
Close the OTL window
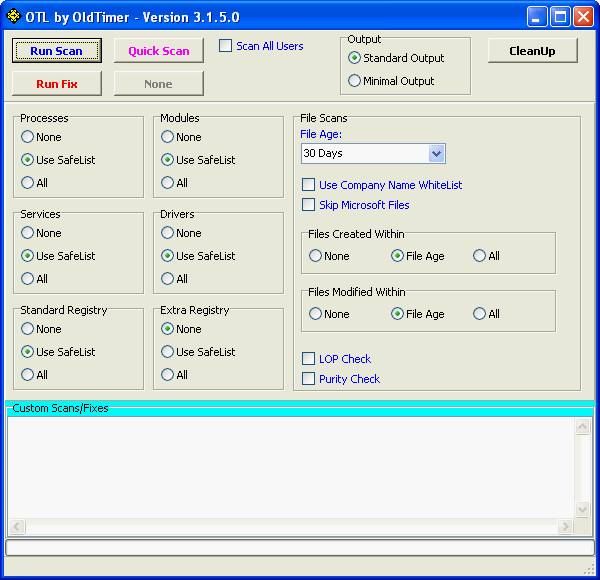click(584, 17)
